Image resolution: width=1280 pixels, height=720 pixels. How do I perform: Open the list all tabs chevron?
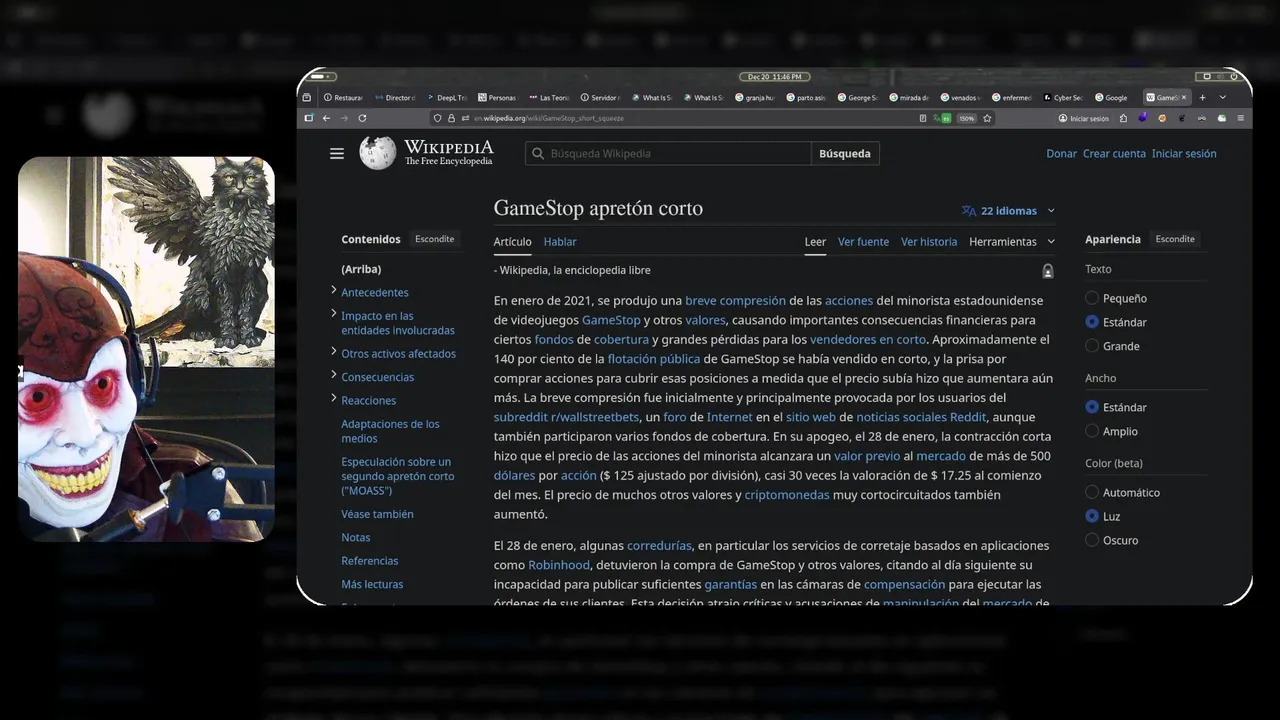(1222, 97)
